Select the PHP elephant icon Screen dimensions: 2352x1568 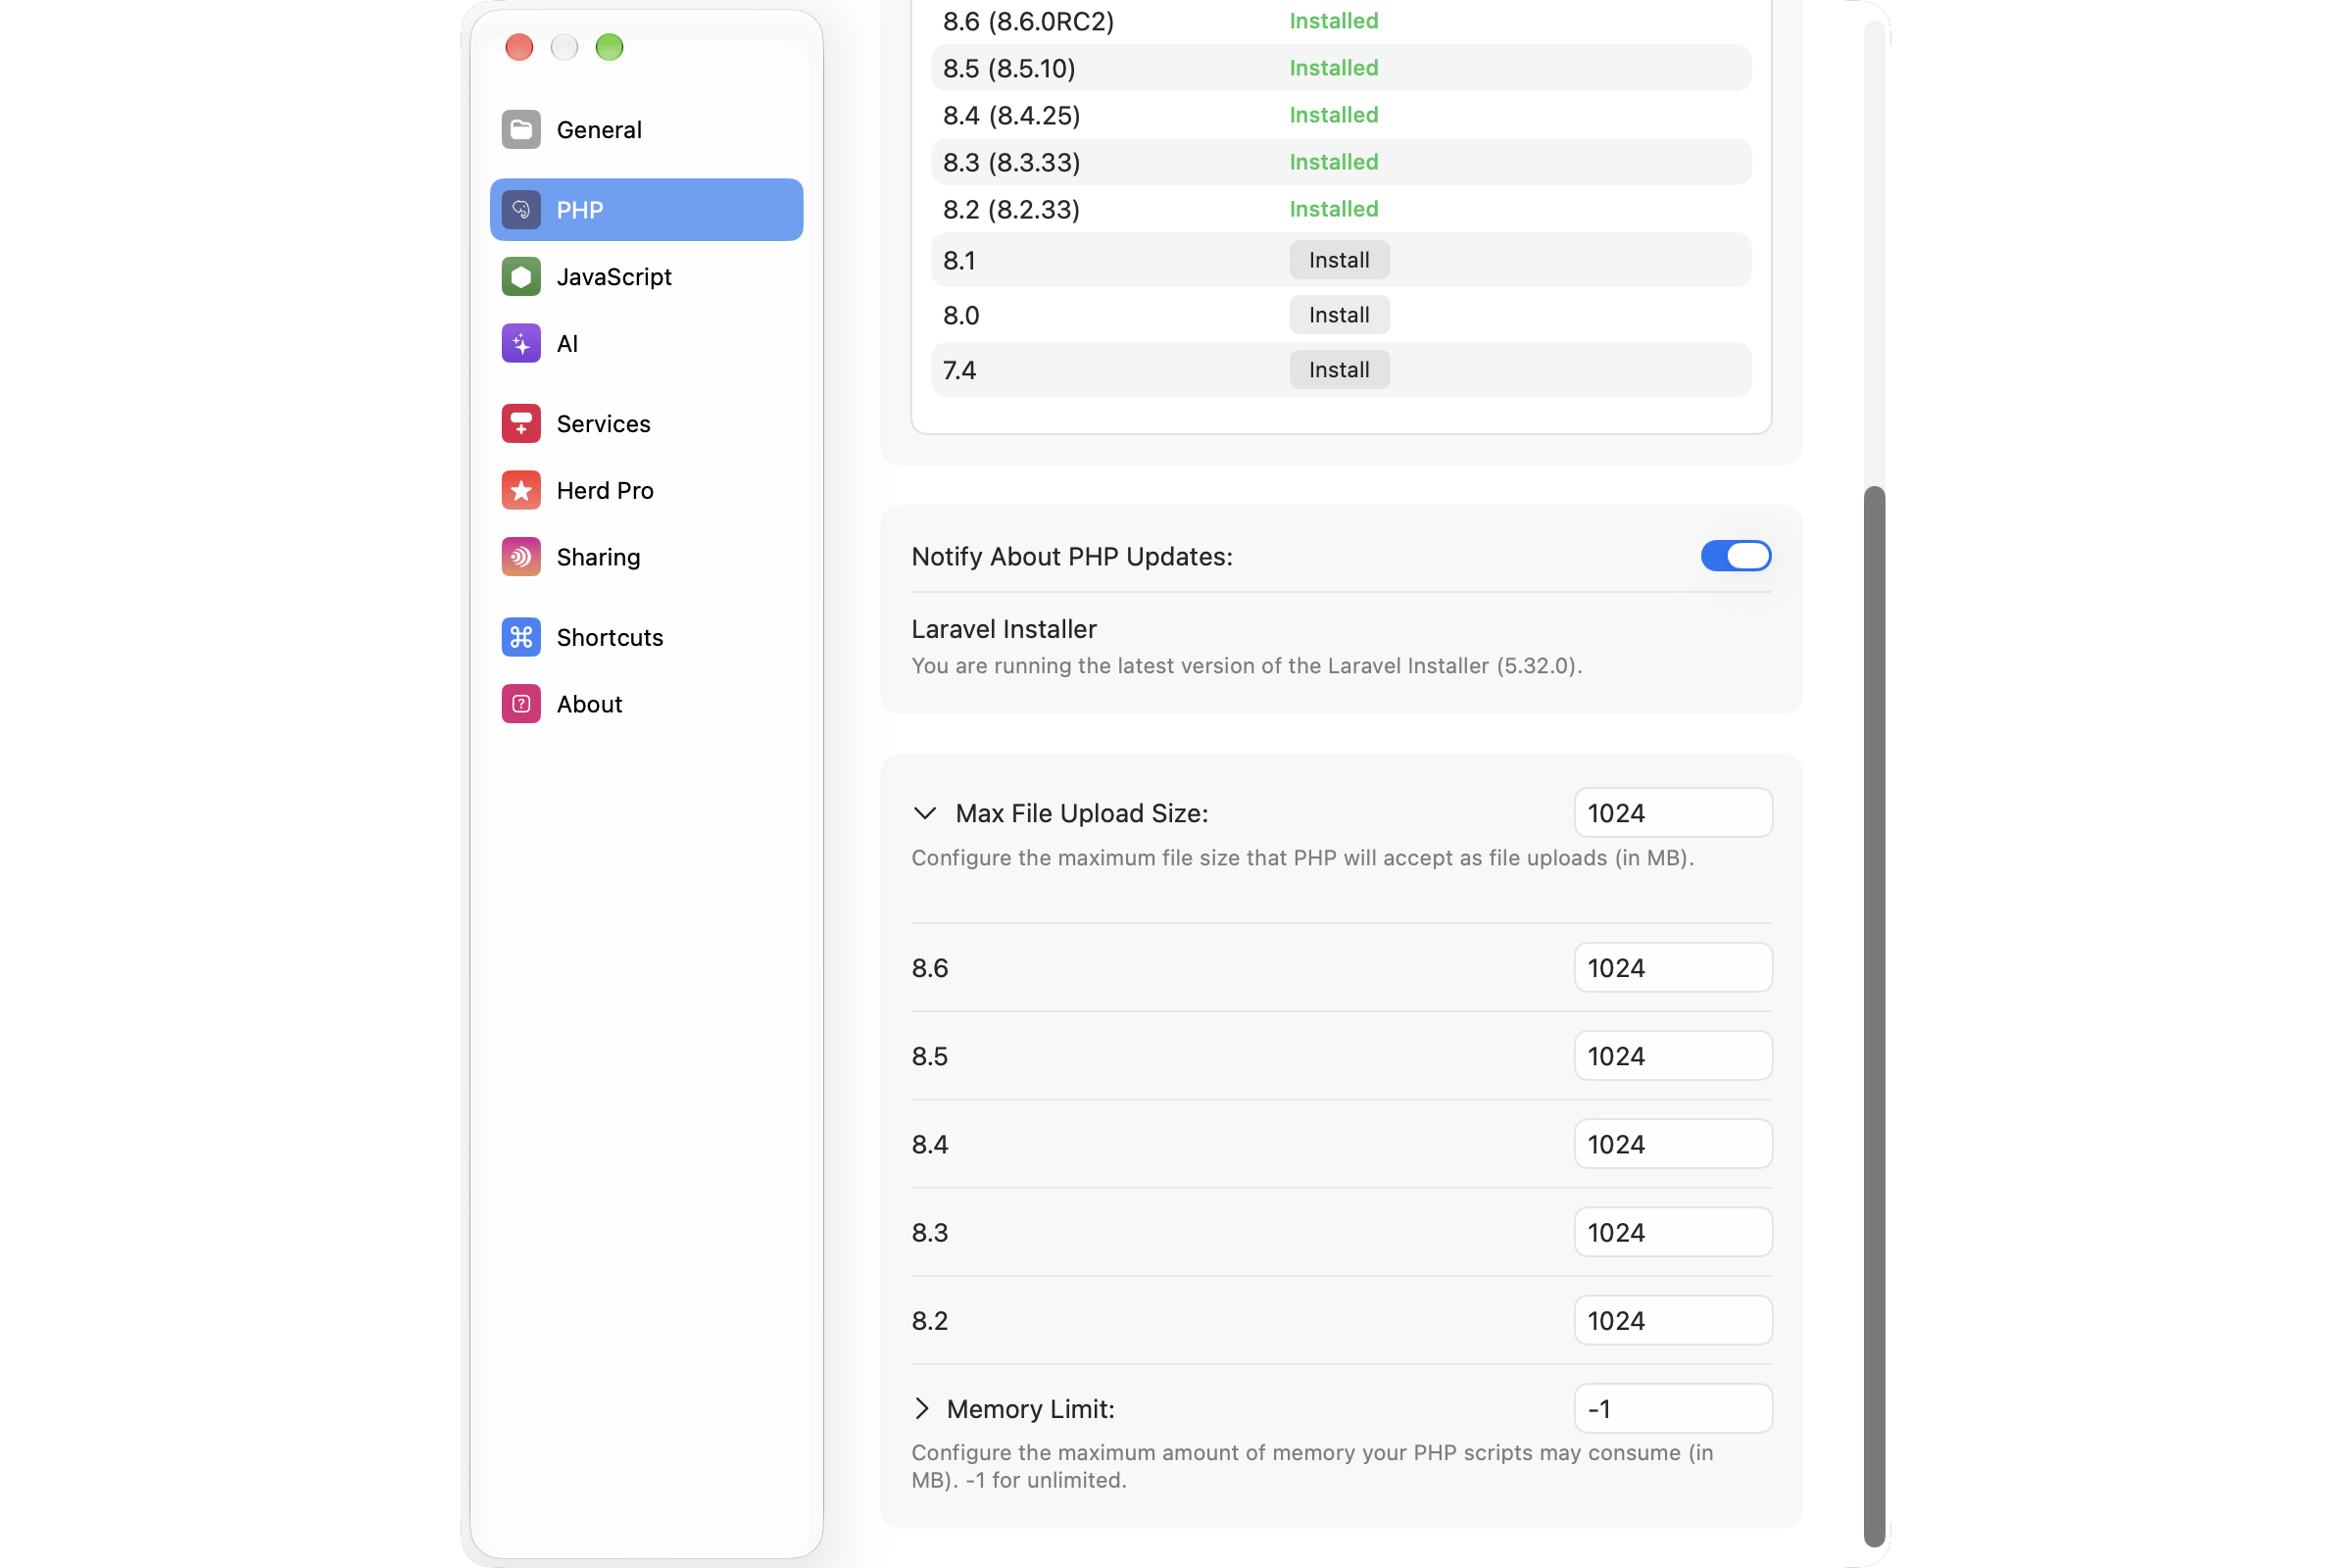tap(521, 210)
